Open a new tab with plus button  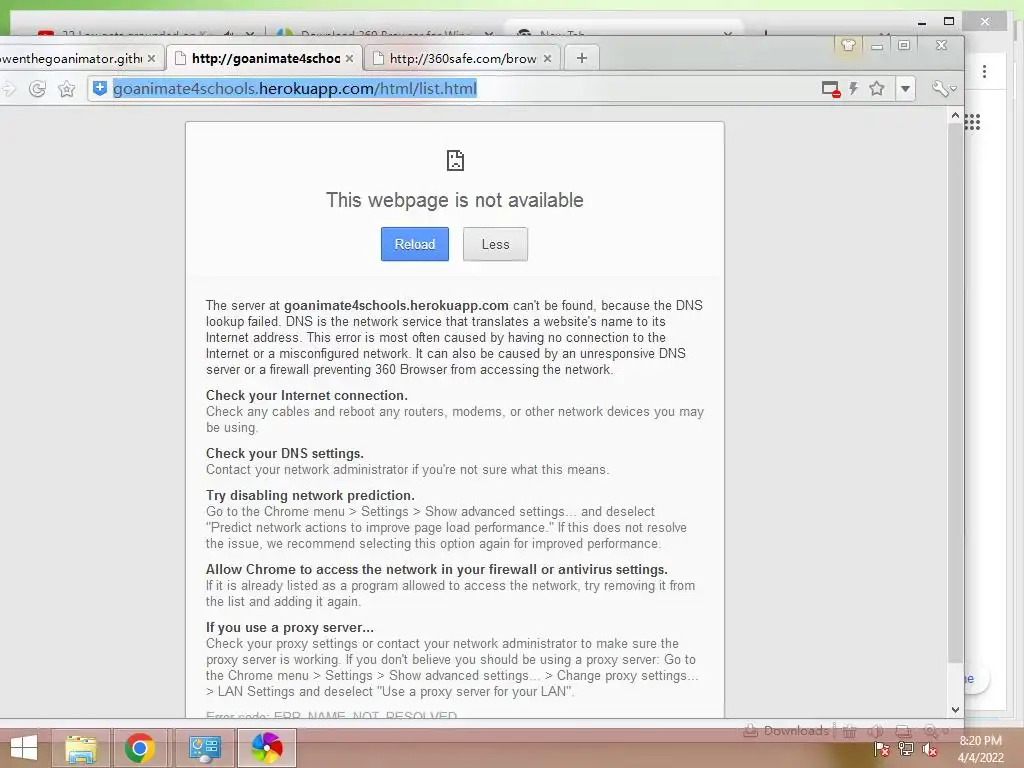(581, 58)
